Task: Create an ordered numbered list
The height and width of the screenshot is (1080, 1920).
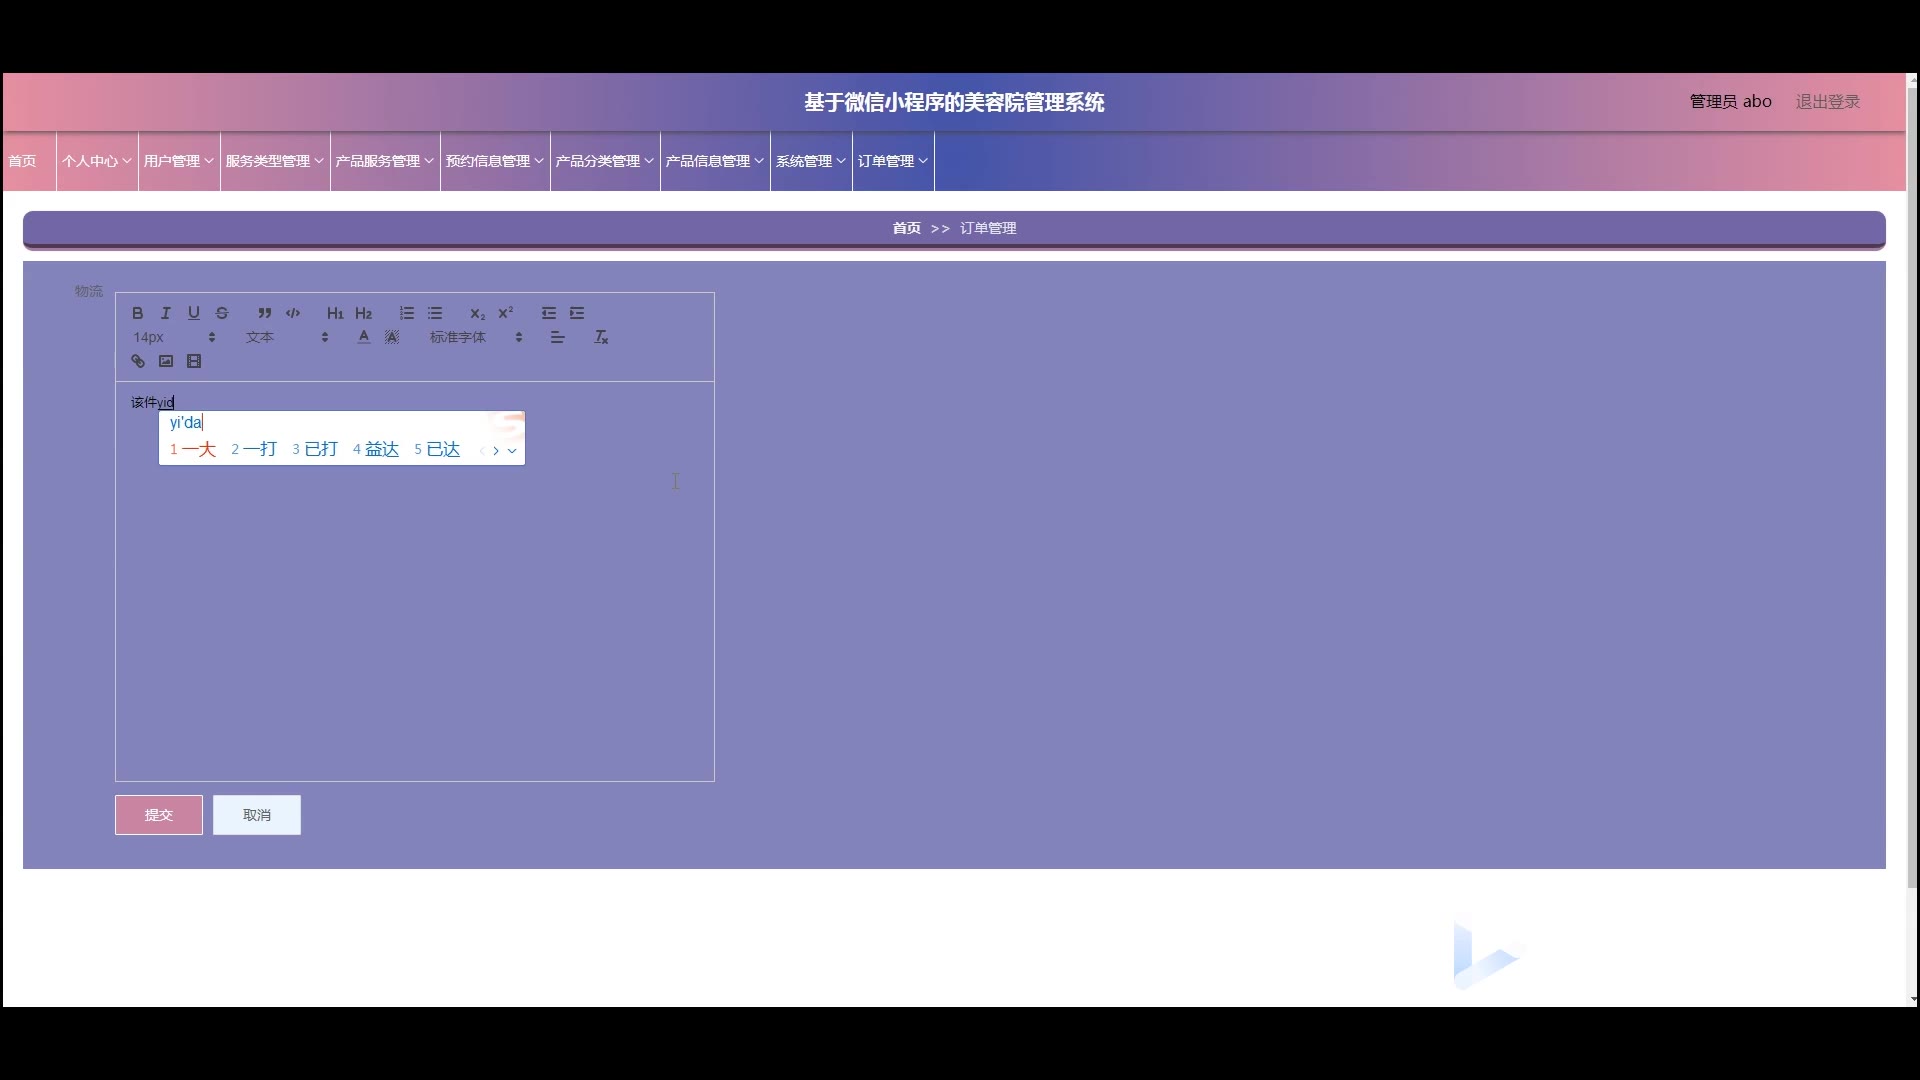Action: pyautogui.click(x=406, y=313)
